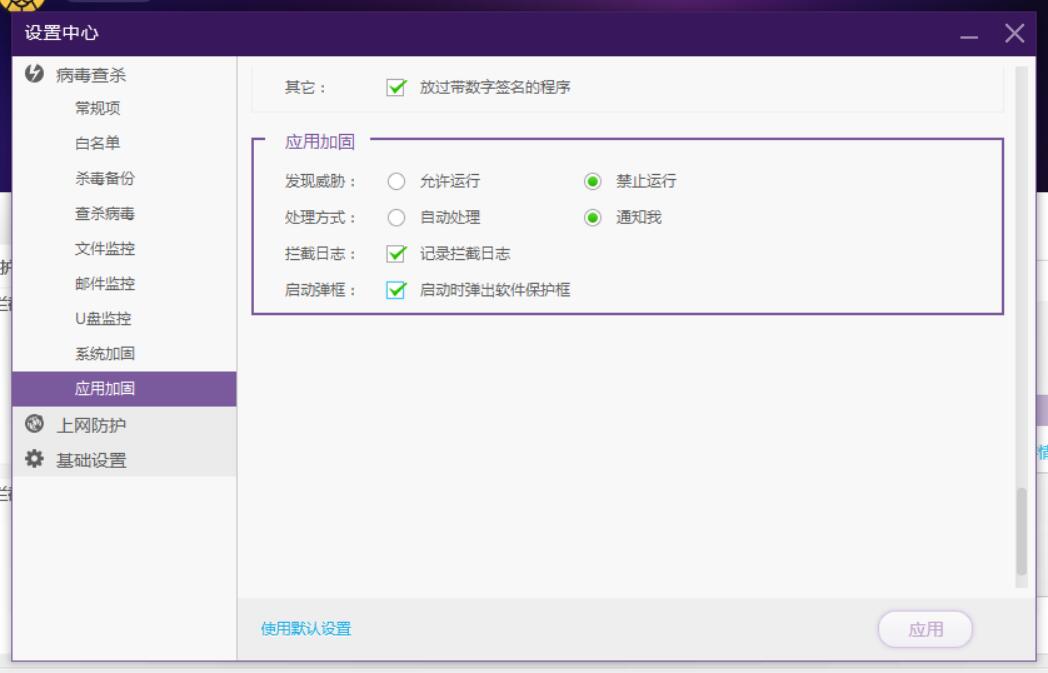Expand the 基础设置 section
Image resolution: width=1048 pixels, height=673 pixels.
(90, 460)
